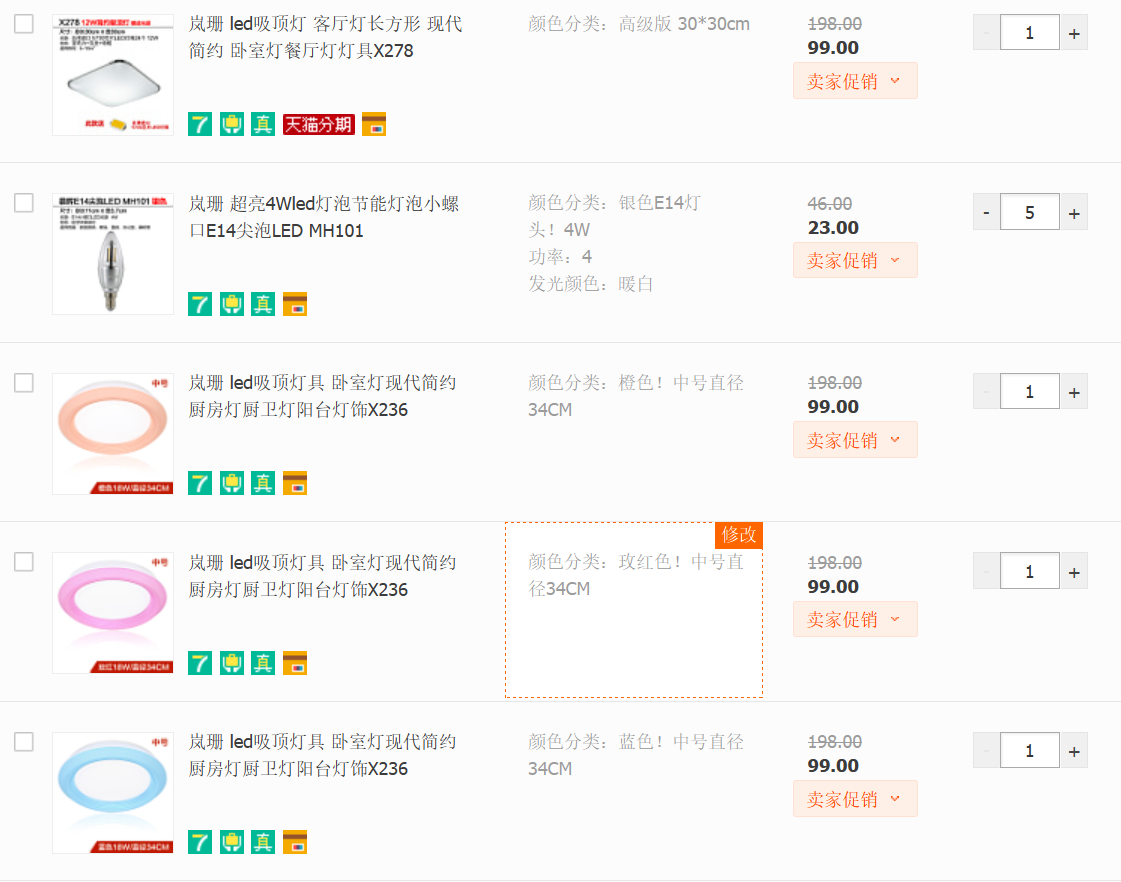
Task: Open 卖家促销 dropdown for MH101 bulb
Action: 855,260
